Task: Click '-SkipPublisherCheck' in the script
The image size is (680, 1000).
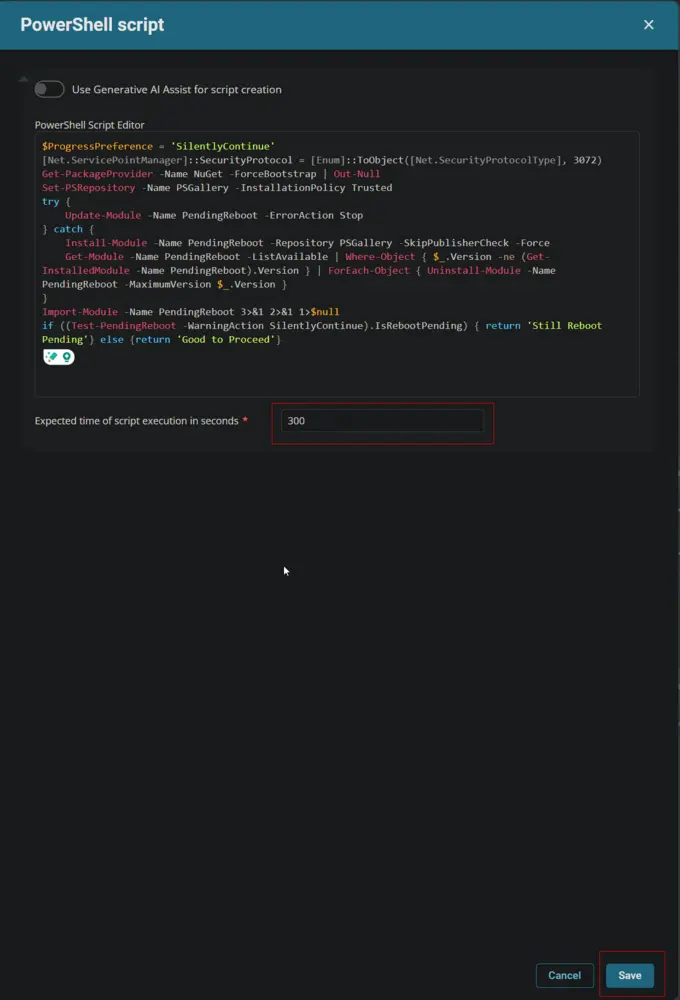Action: click(x=456, y=243)
